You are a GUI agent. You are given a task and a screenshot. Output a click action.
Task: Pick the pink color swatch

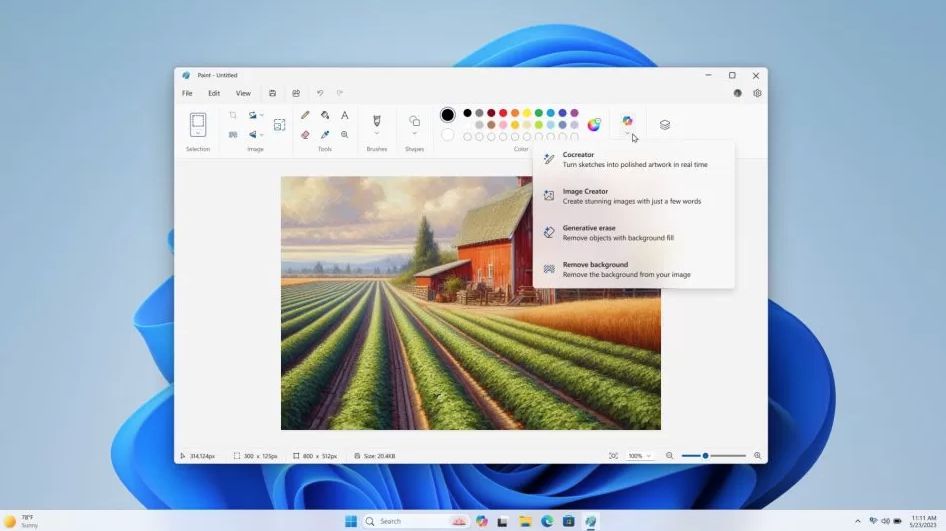point(503,125)
